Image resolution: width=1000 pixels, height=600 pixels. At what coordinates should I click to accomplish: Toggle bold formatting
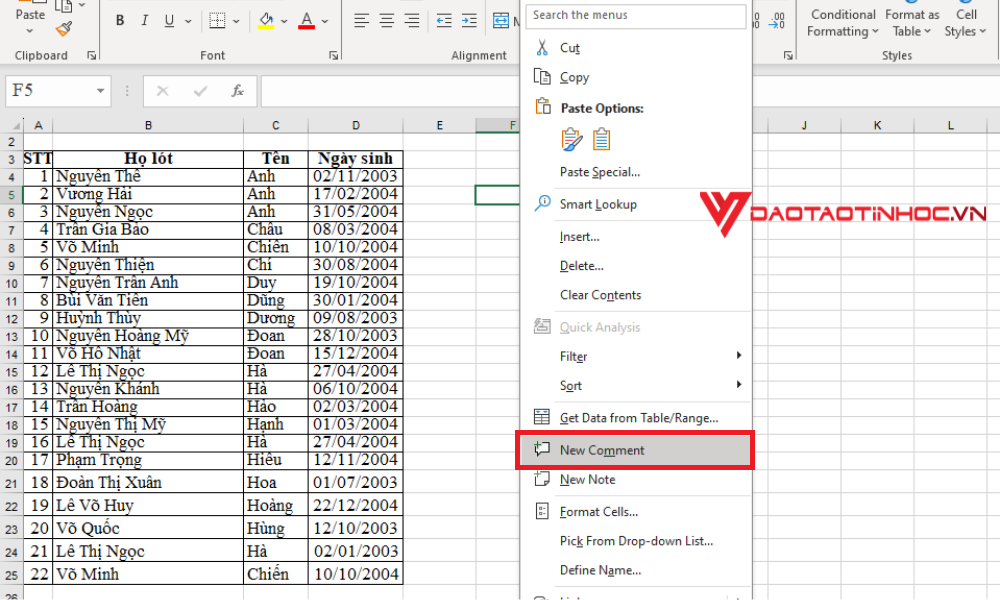coord(119,20)
